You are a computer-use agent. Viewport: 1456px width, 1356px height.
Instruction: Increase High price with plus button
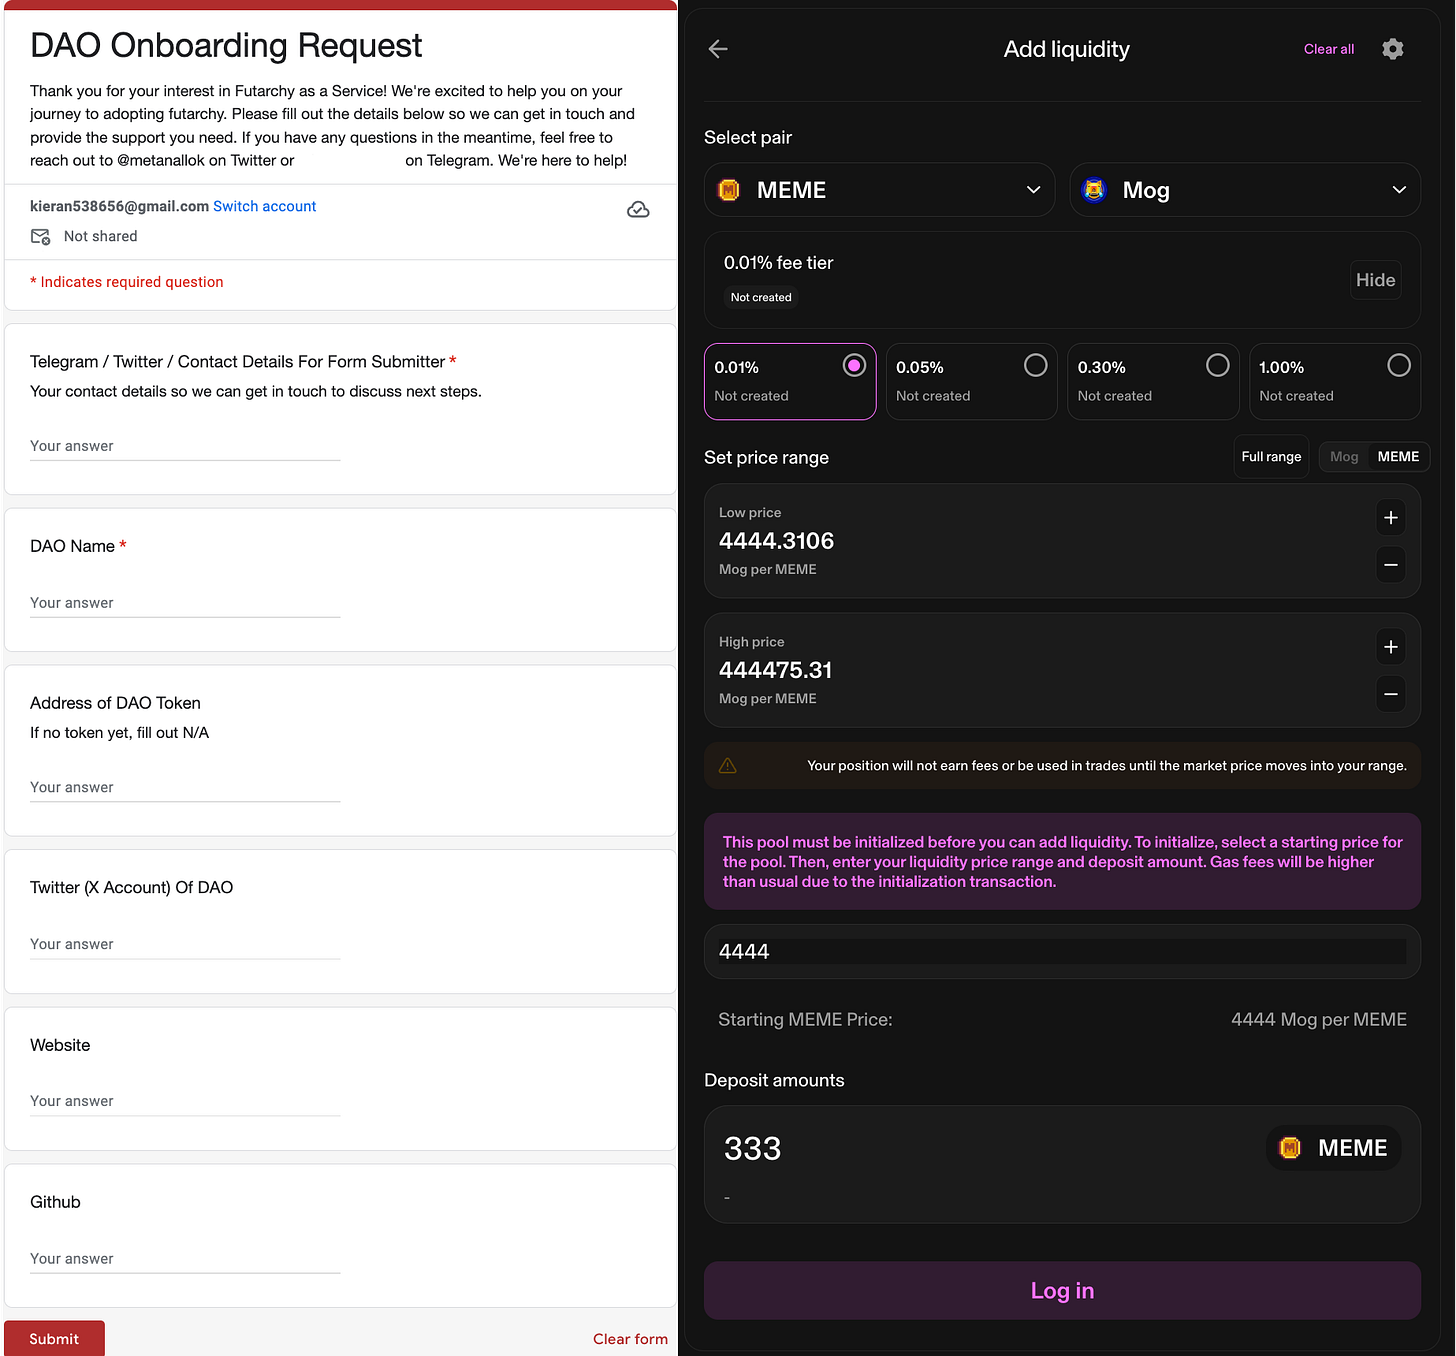coord(1391,647)
